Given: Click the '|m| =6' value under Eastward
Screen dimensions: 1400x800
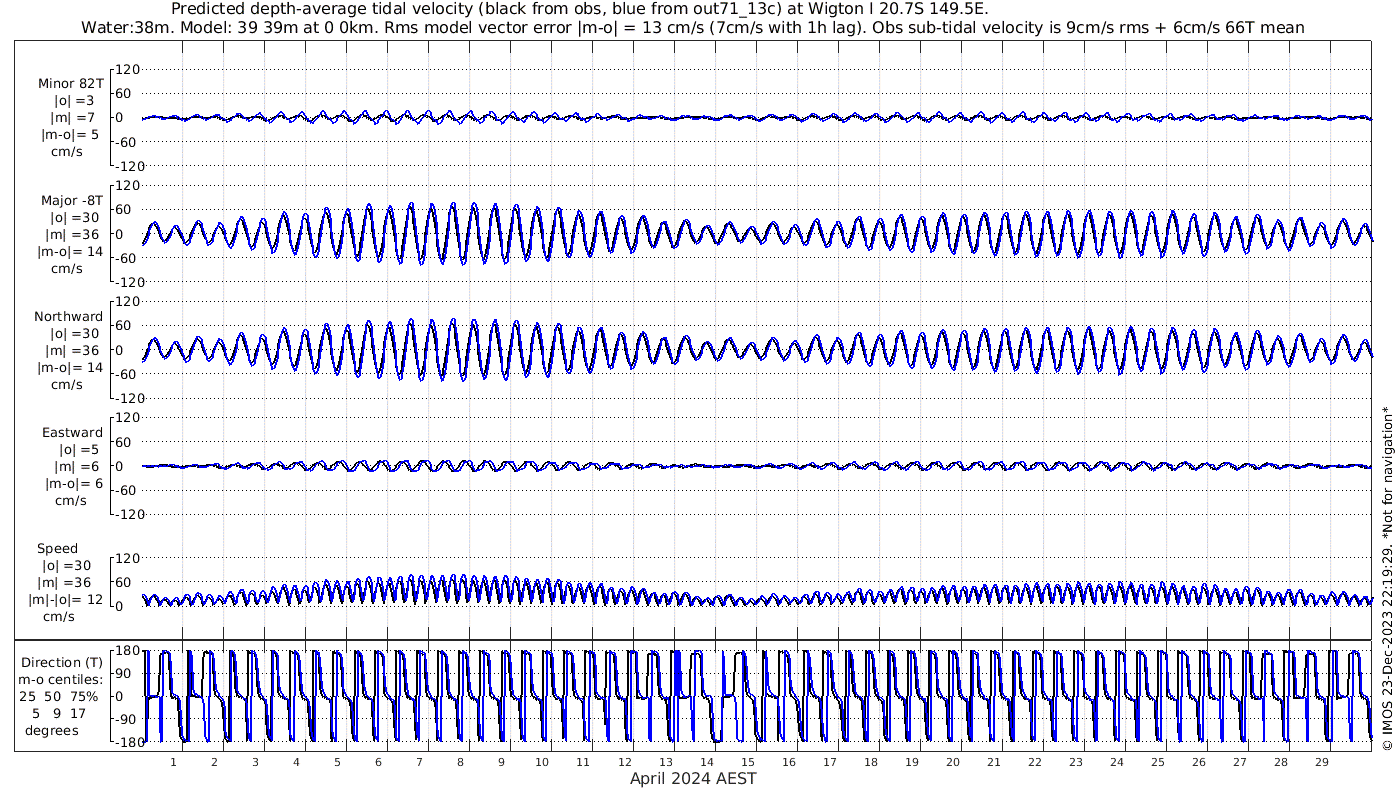Looking at the screenshot, I should pyautogui.click(x=77, y=467).
